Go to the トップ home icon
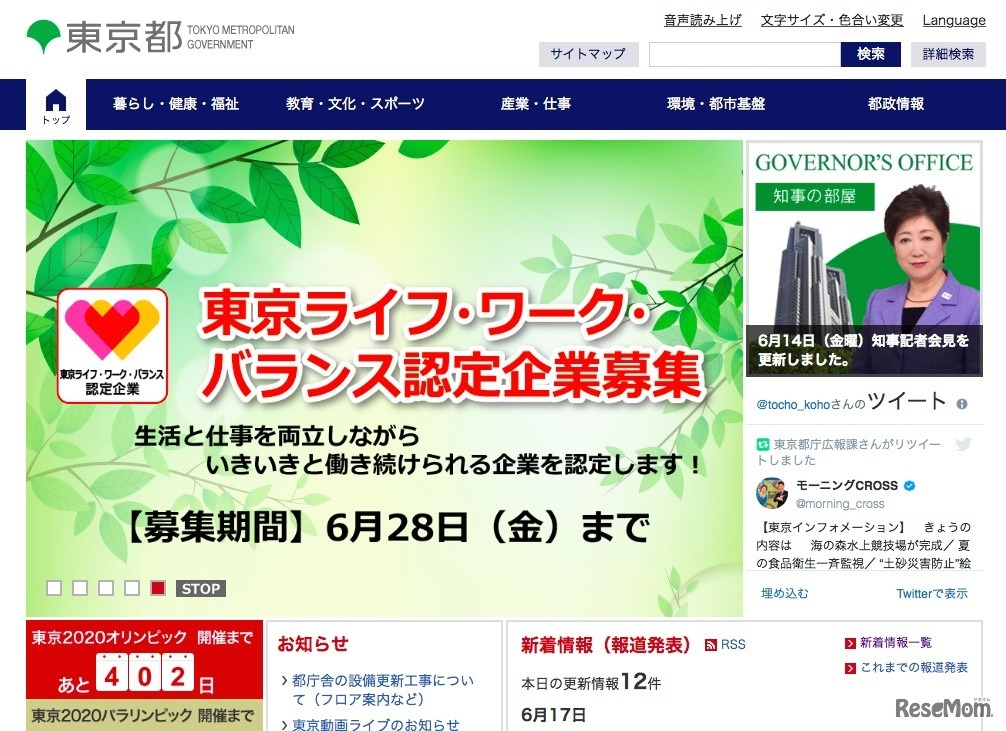Viewport: 1006px width, 731px height. click(x=56, y=105)
